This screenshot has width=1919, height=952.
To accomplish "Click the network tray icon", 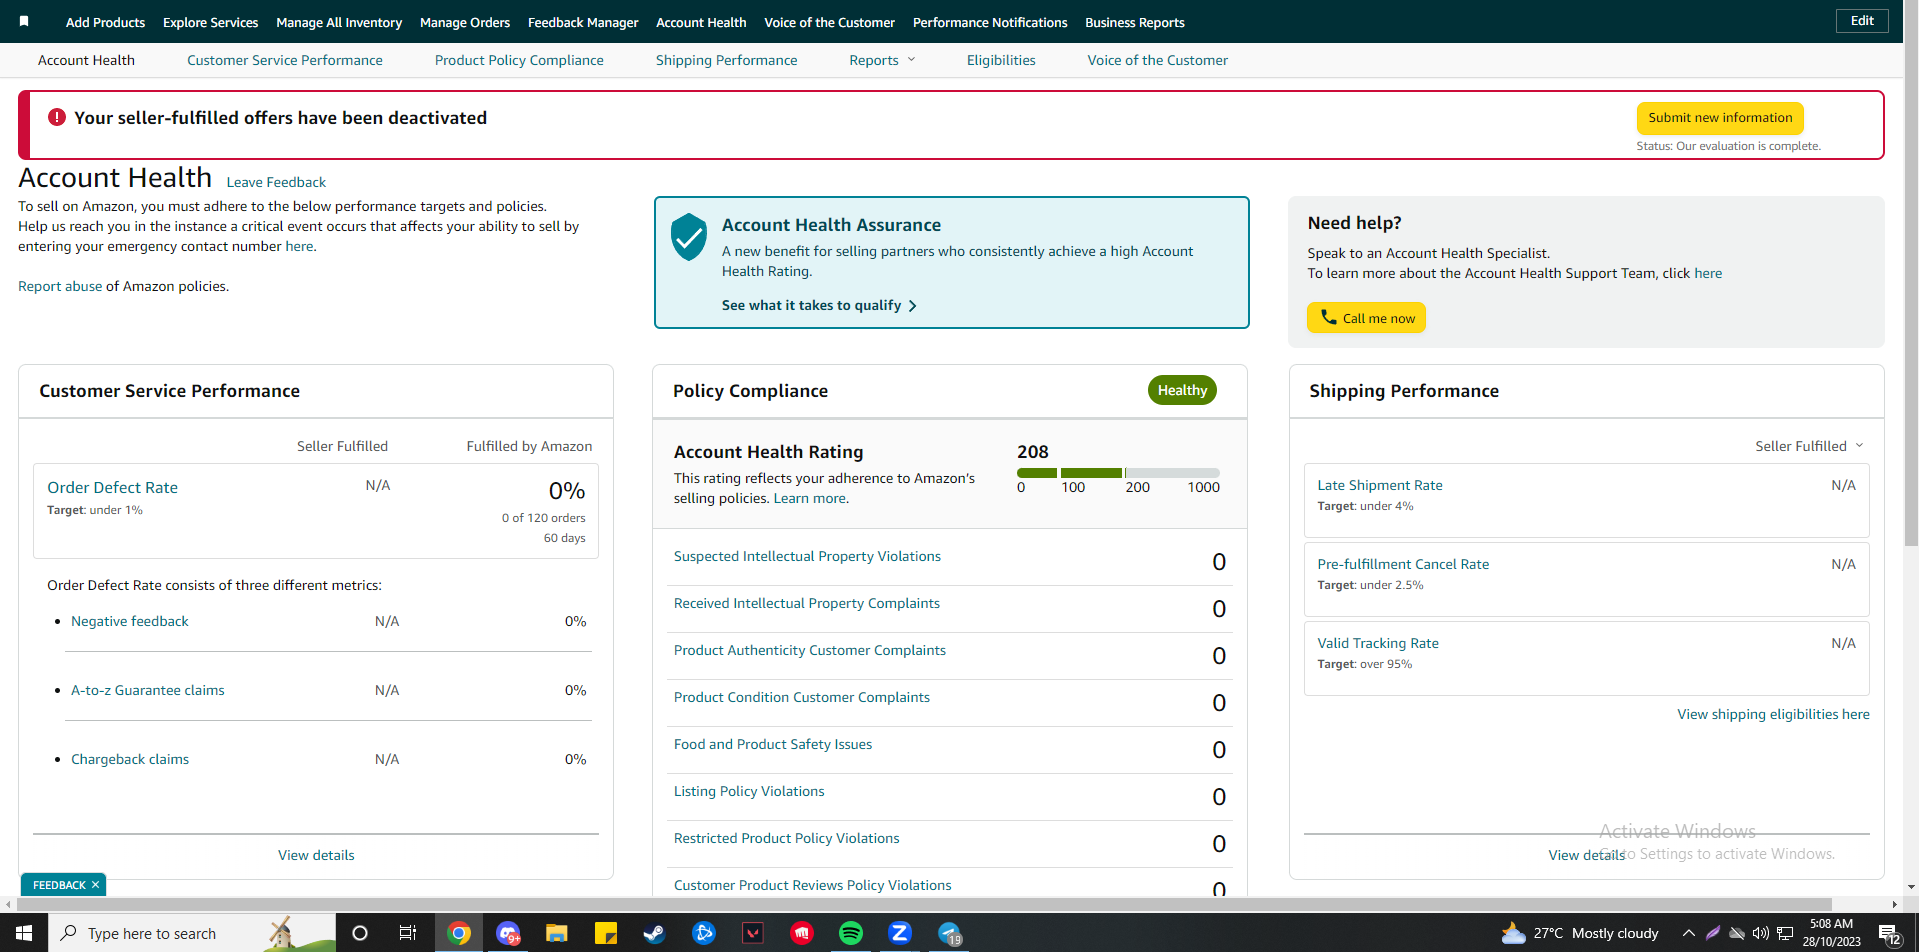I will coord(1785,933).
